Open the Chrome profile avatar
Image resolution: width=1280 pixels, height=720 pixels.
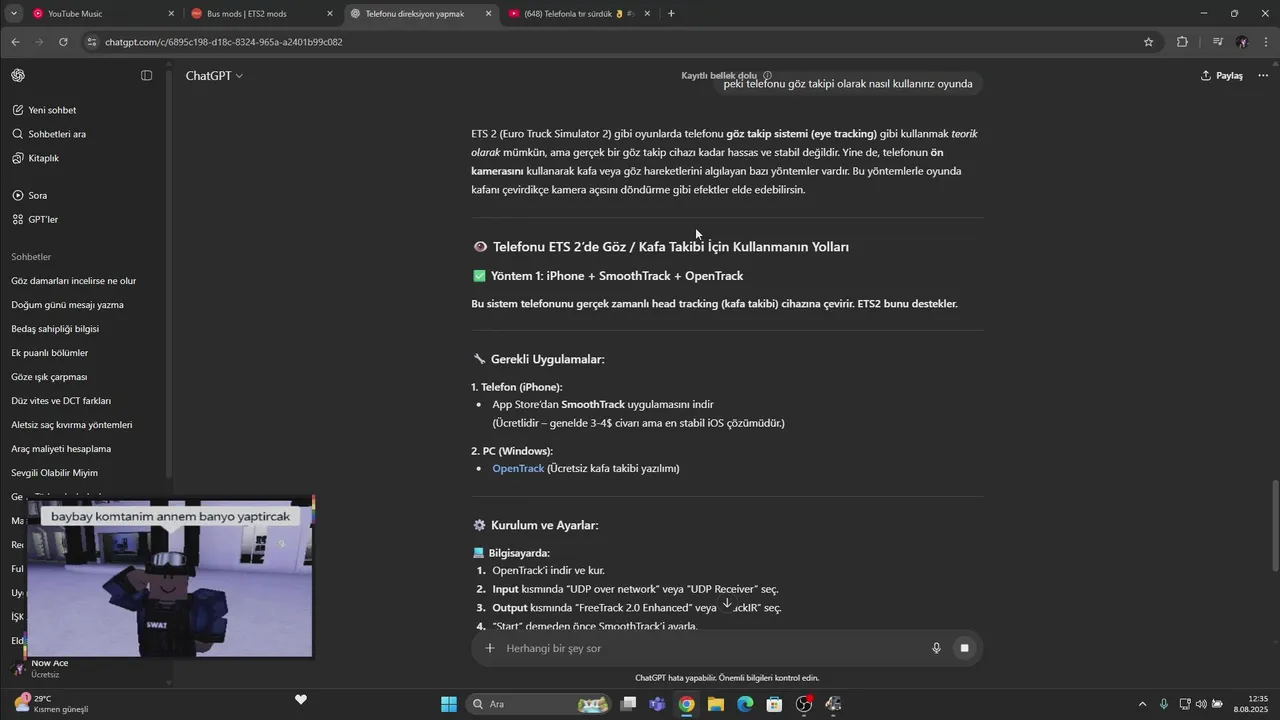point(1242,42)
